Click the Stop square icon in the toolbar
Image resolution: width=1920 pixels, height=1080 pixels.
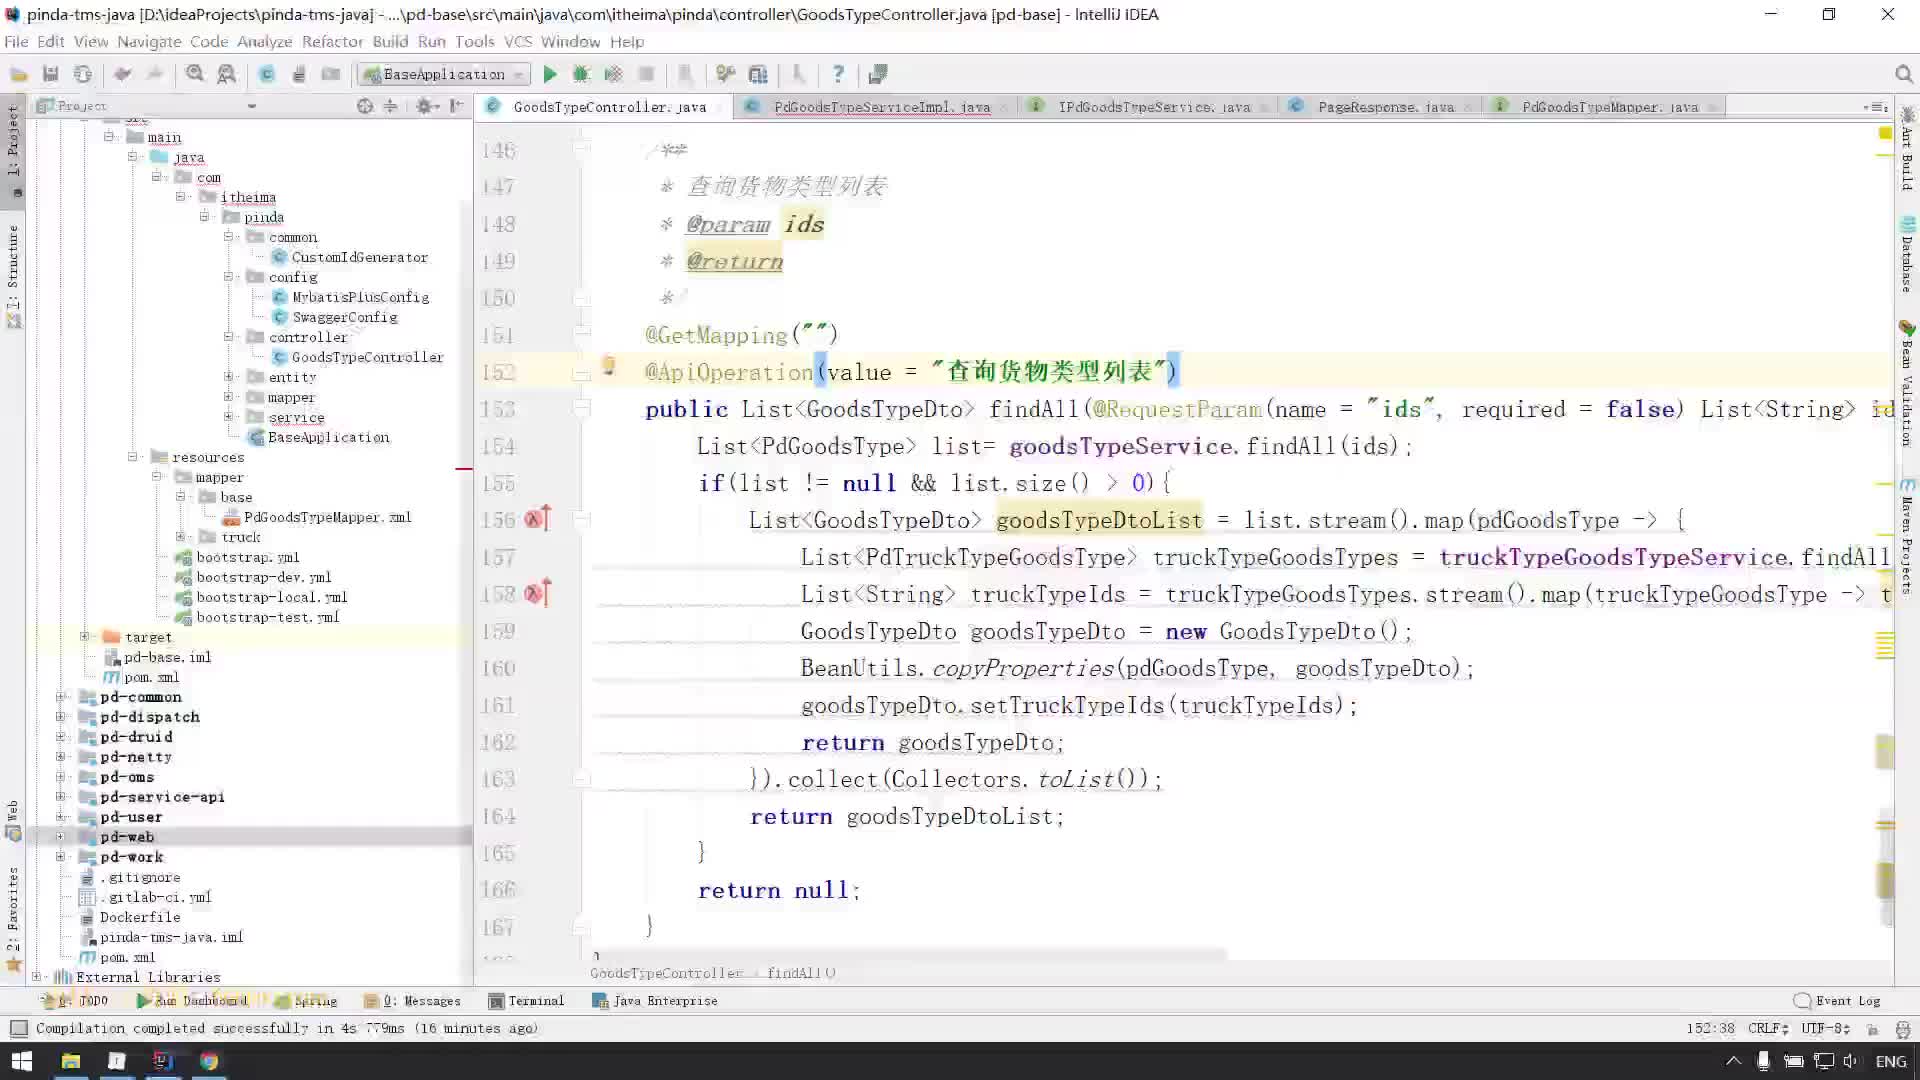646,74
